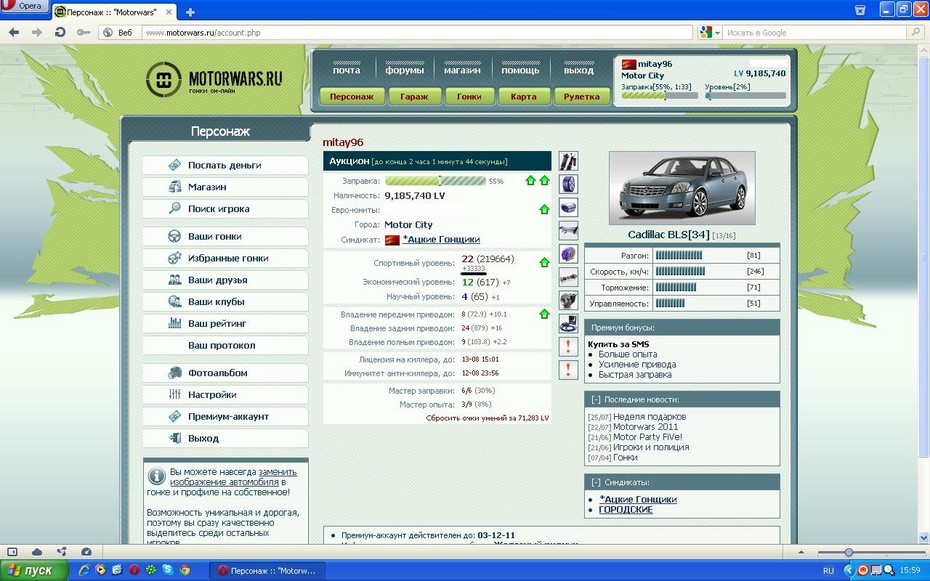Click the second red exclamation part slot

tap(568, 369)
